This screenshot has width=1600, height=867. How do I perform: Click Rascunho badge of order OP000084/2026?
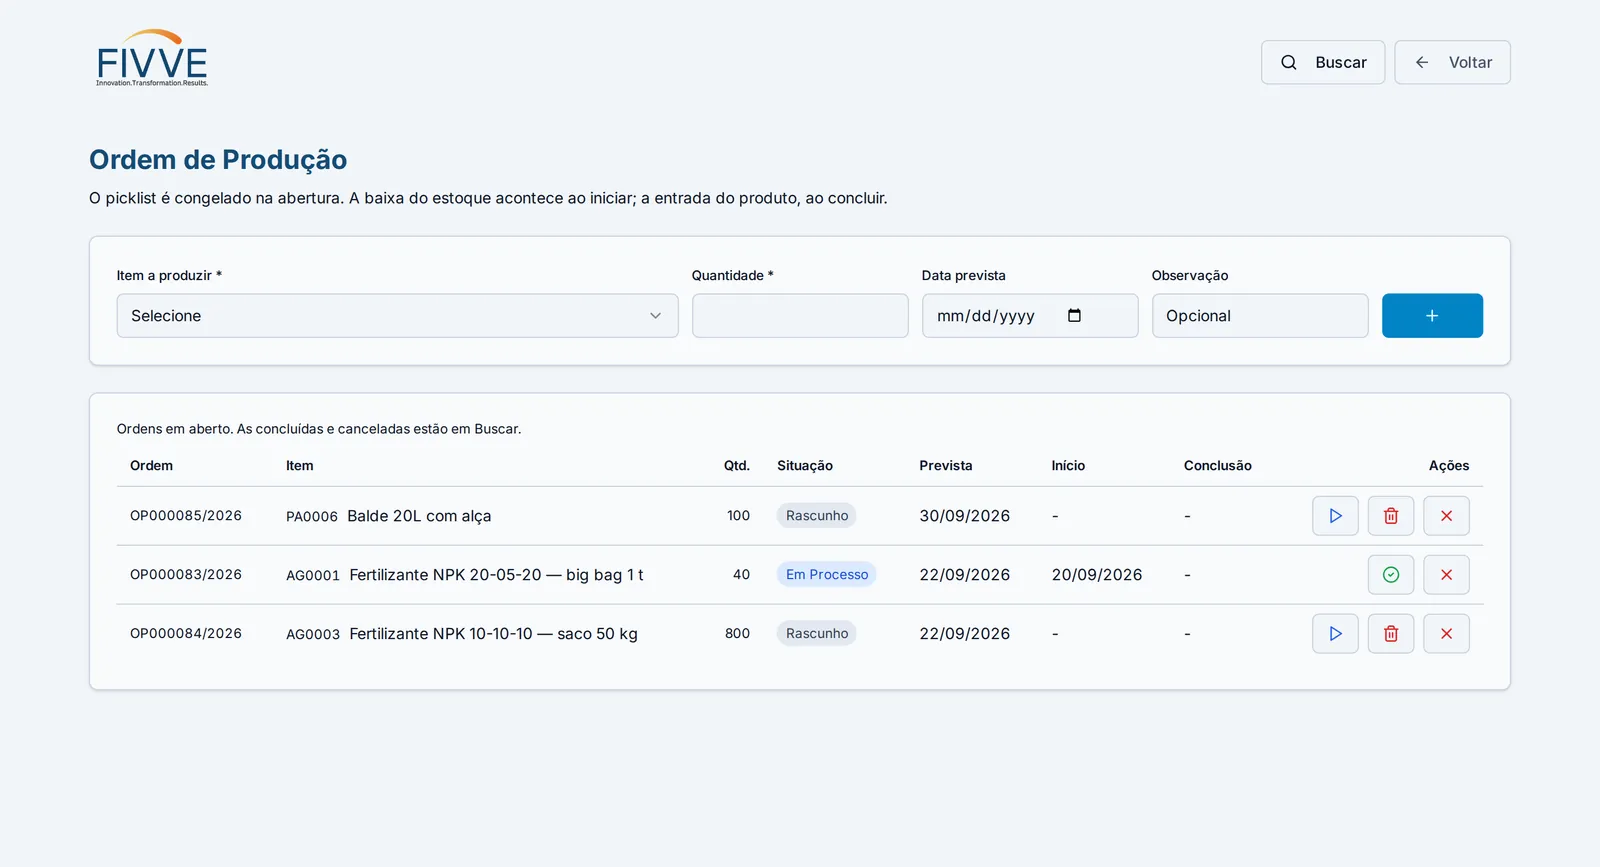[817, 634]
